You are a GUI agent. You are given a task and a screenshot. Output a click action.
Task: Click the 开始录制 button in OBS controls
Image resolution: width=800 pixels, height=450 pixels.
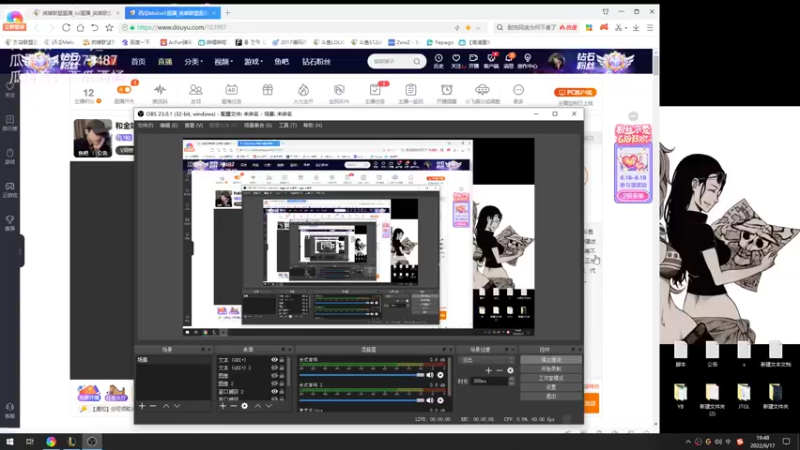click(551, 369)
